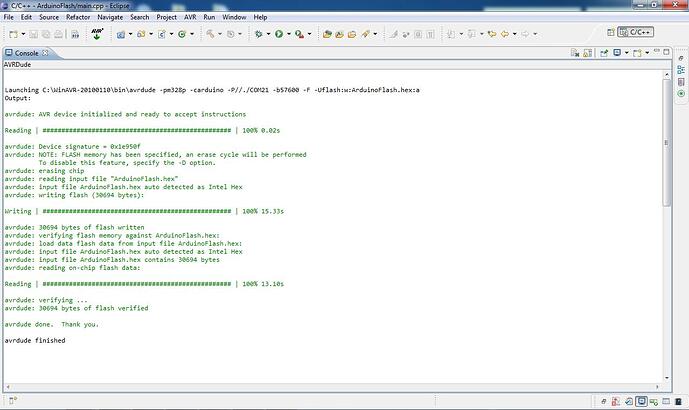Open the External Tools dropdown arrow
689x410 pixels.
tap(309, 34)
